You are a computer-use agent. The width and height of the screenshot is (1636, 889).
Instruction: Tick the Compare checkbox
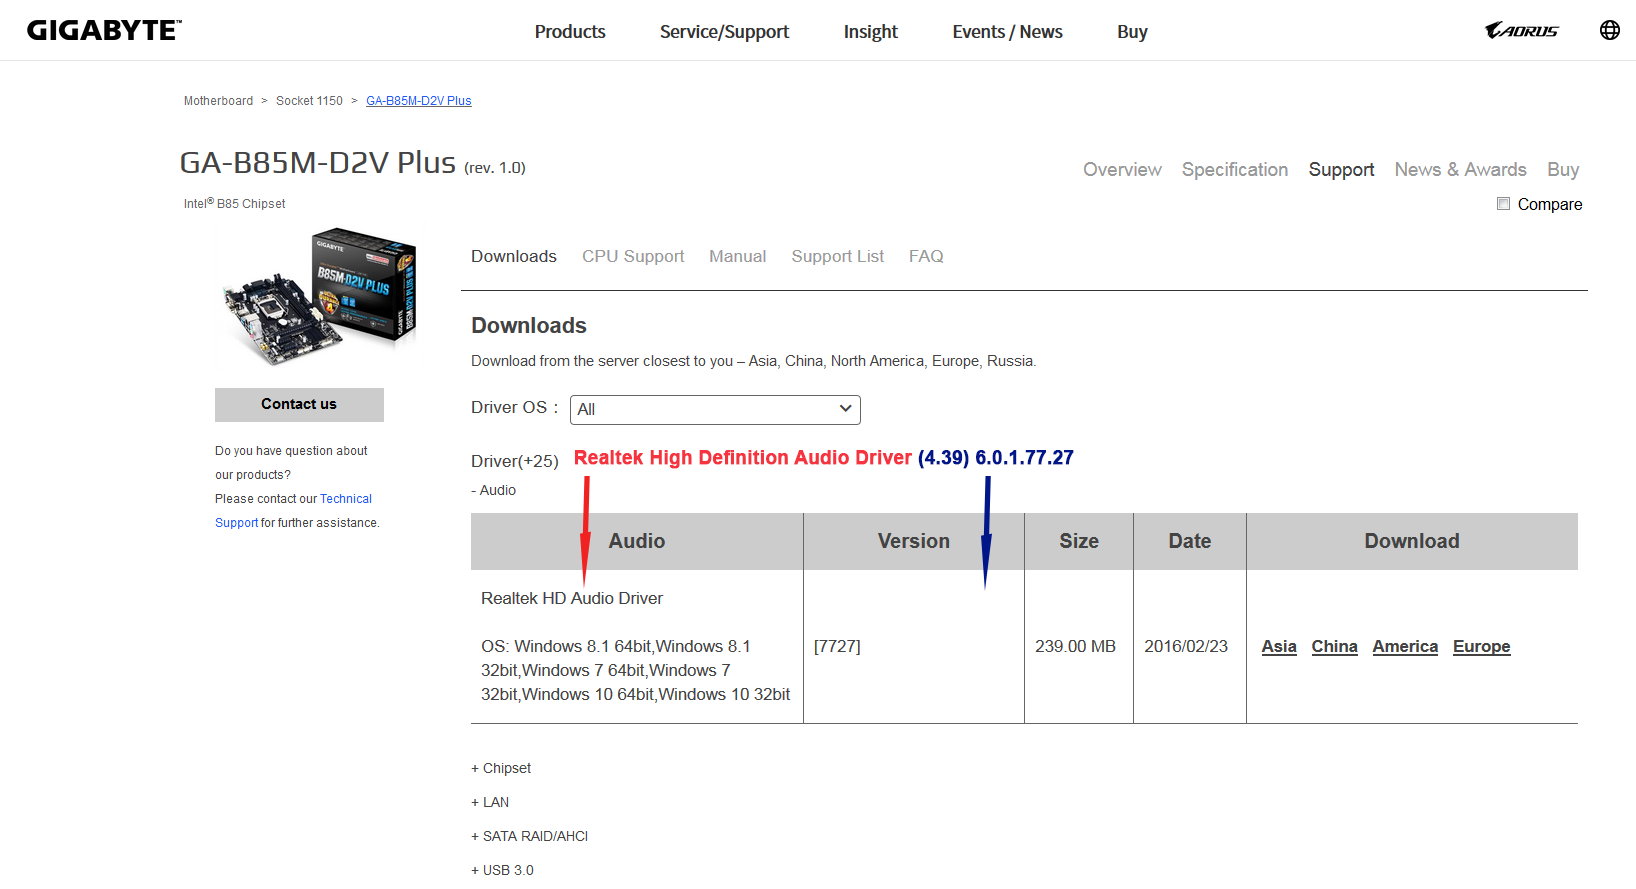click(x=1503, y=204)
